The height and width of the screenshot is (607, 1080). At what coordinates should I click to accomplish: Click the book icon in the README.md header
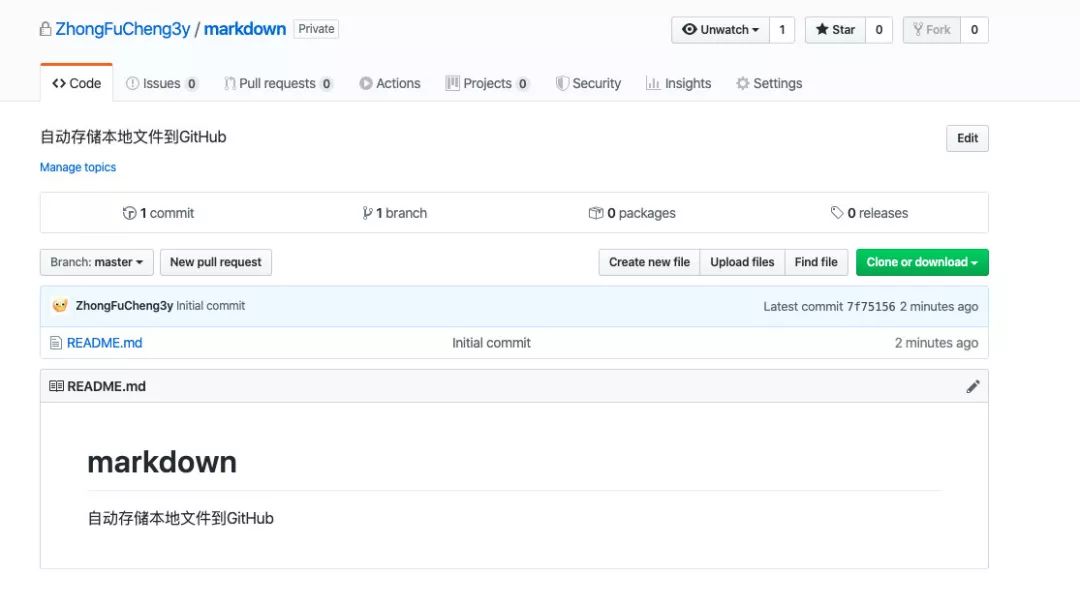(x=56, y=387)
